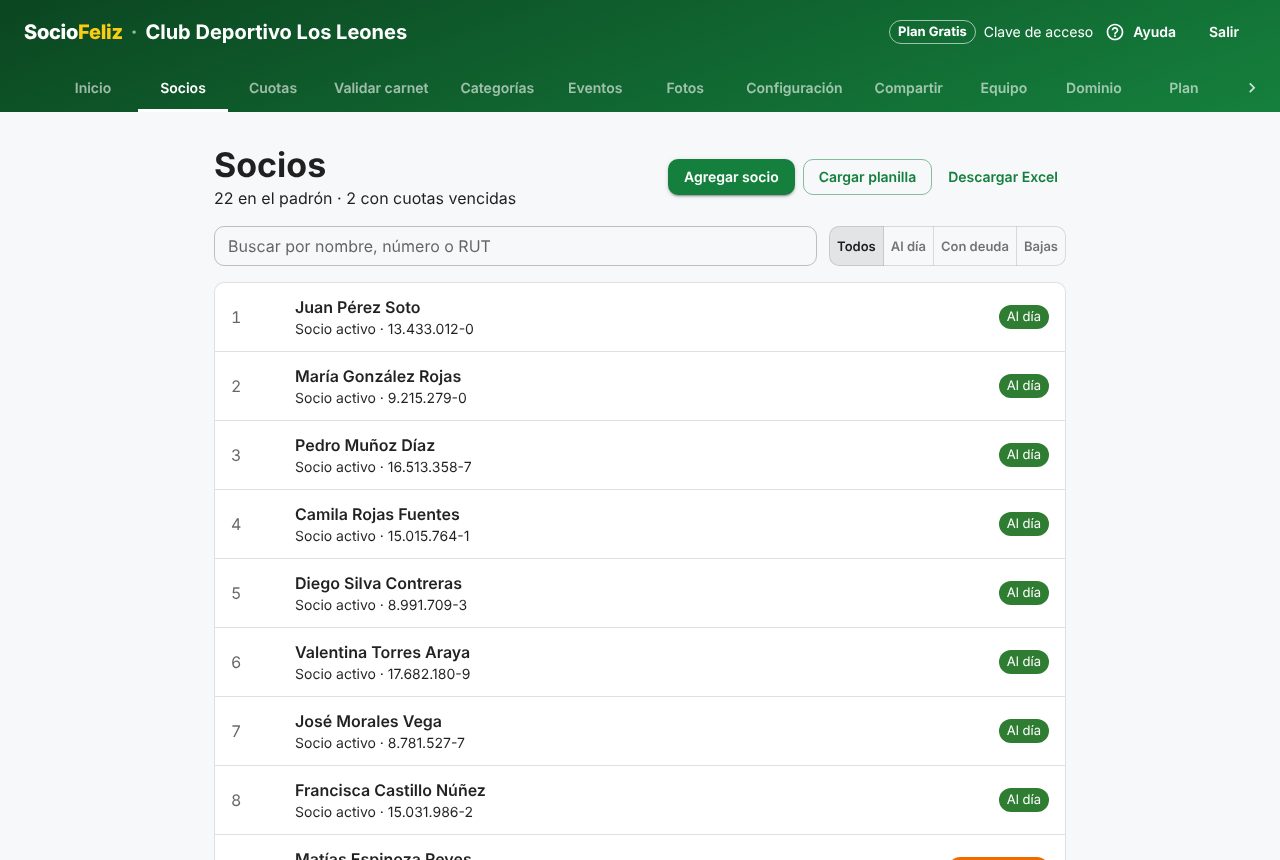This screenshot has height=860, width=1280.
Task: Select the Eventos tab
Action: (595, 88)
